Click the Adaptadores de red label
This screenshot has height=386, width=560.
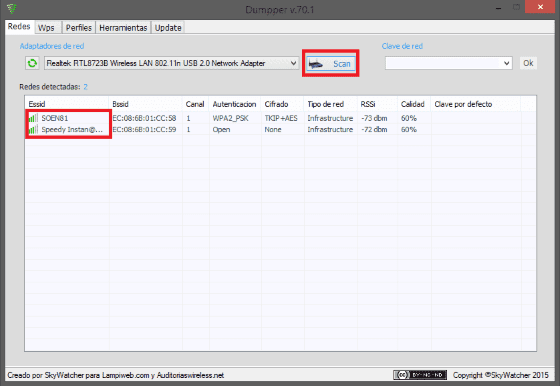(52, 46)
